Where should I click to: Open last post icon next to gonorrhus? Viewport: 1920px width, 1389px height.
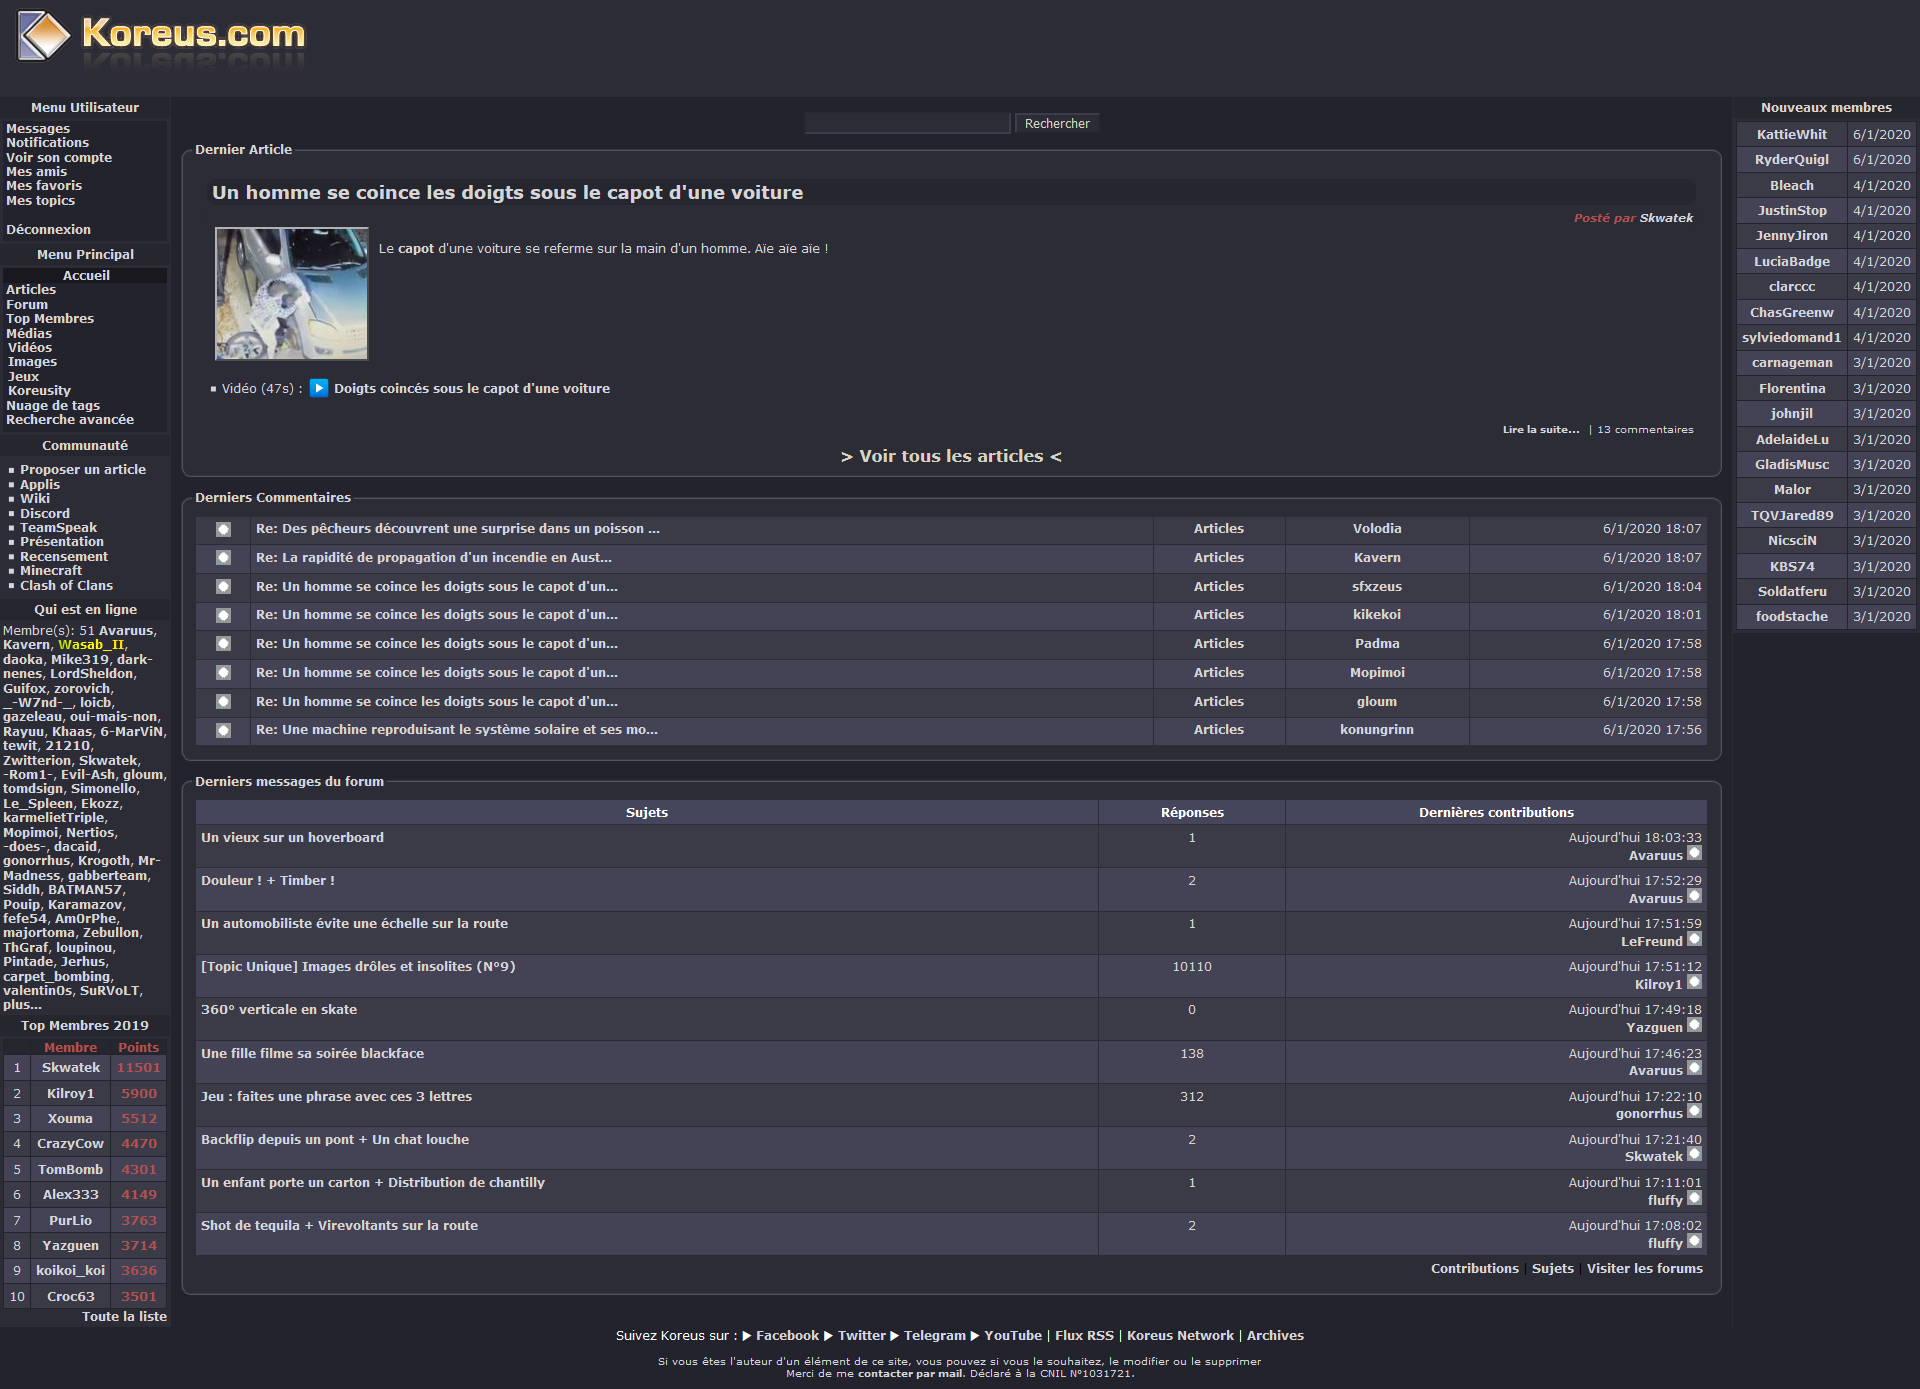point(1694,1111)
